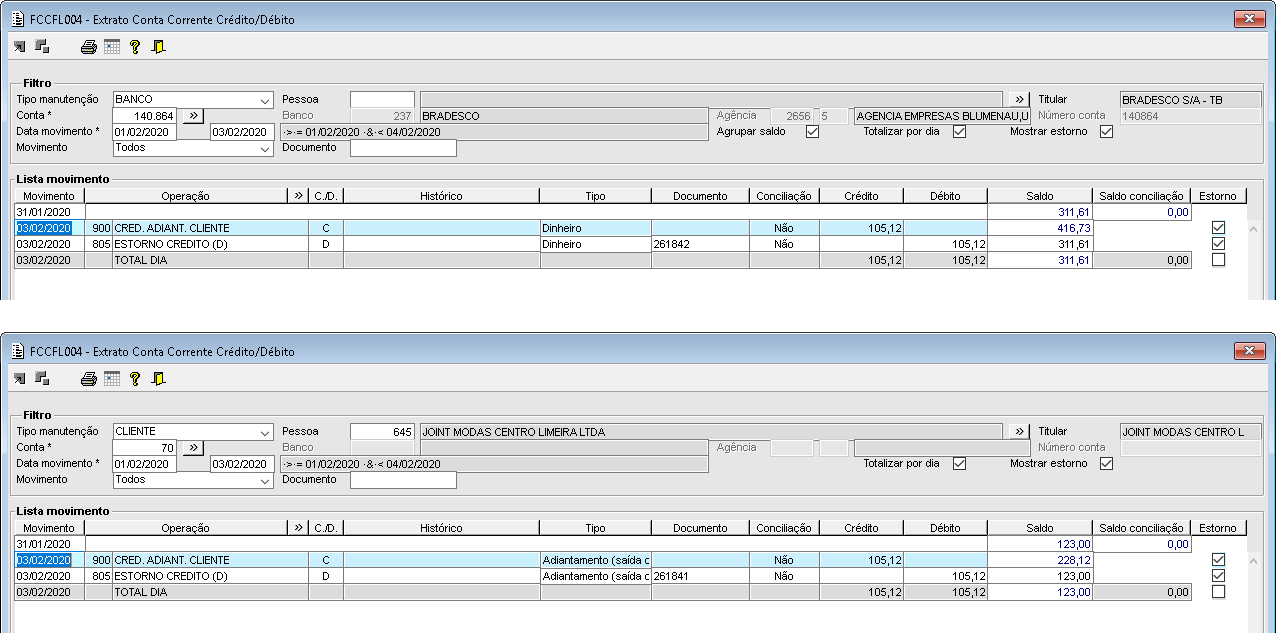Click the » column expander in the BANCO window grid header
The height and width of the screenshot is (640, 1276).
coord(297,196)
